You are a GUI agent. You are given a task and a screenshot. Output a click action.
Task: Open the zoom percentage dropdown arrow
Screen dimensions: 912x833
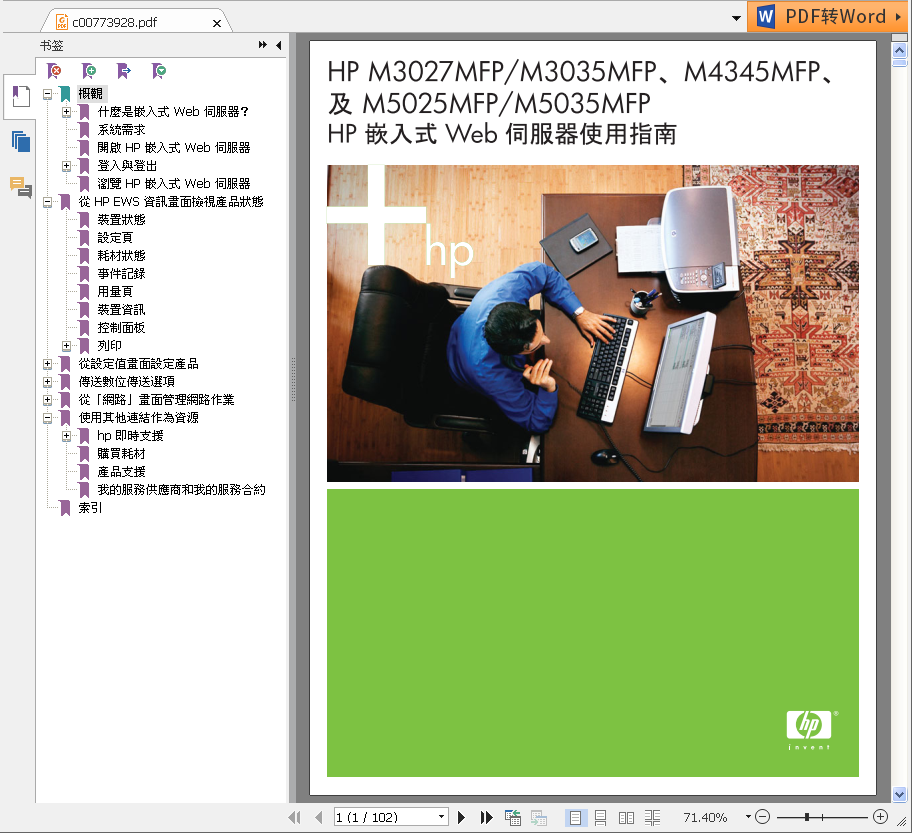coord(748,816)
